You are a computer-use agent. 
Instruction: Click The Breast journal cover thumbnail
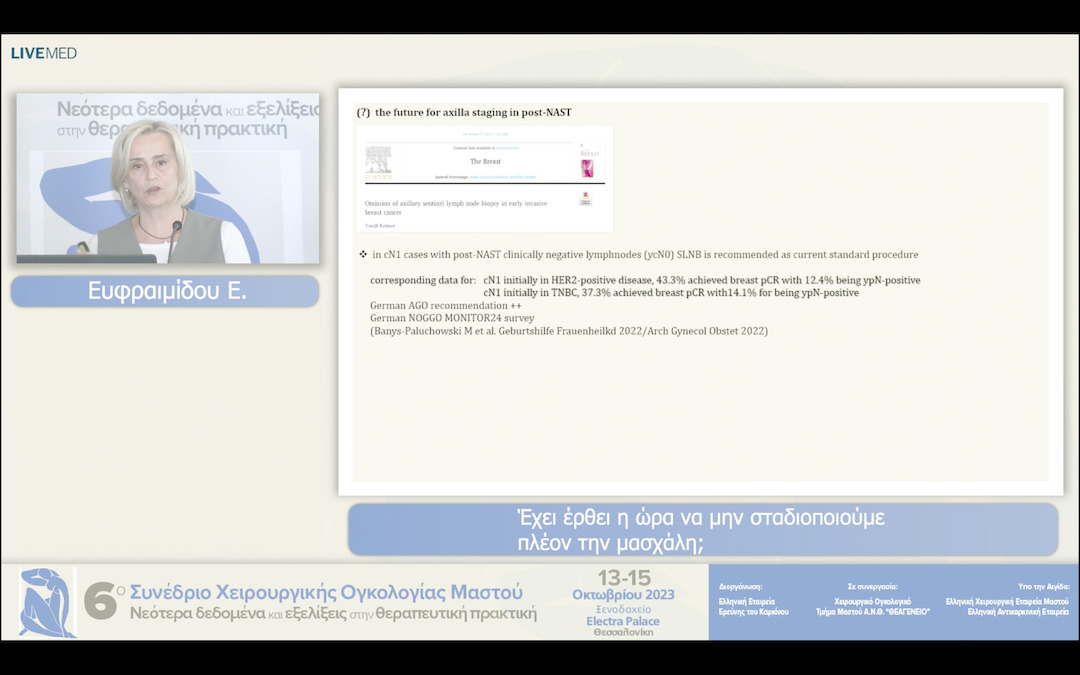[587, 163]
